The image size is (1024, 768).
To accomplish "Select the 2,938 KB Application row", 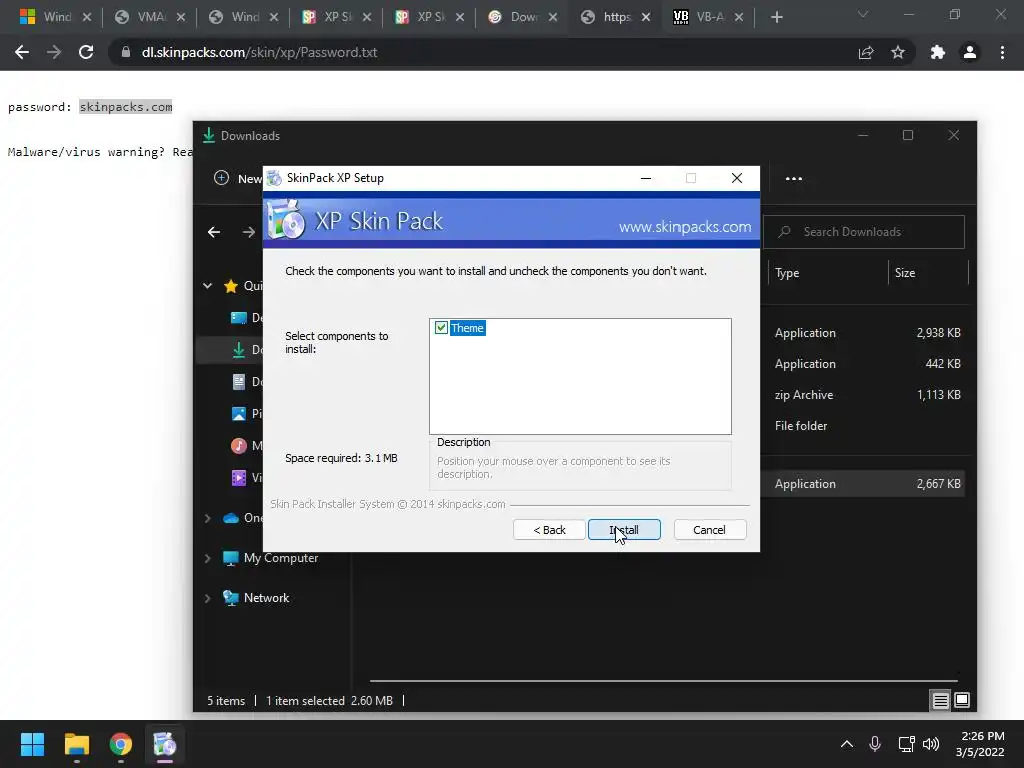I will point(863,333).
